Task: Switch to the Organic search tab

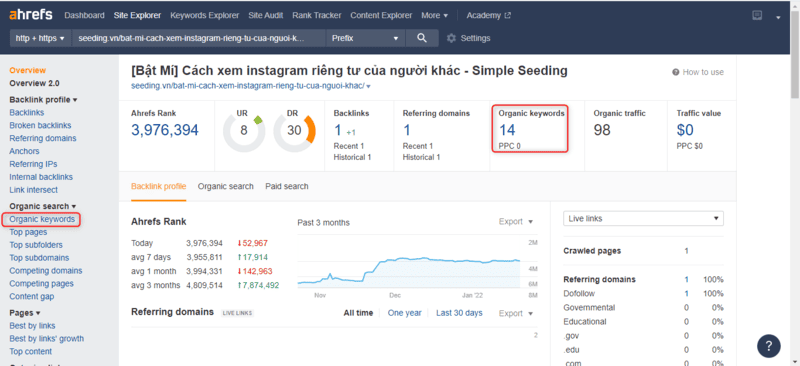Action: 226,186
